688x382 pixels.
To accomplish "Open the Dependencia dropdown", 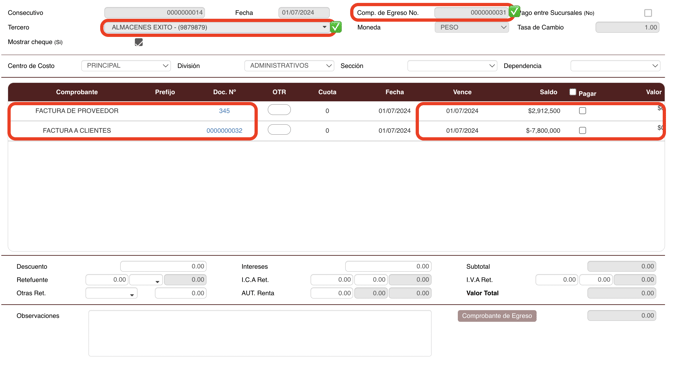I will pos(615,66).
